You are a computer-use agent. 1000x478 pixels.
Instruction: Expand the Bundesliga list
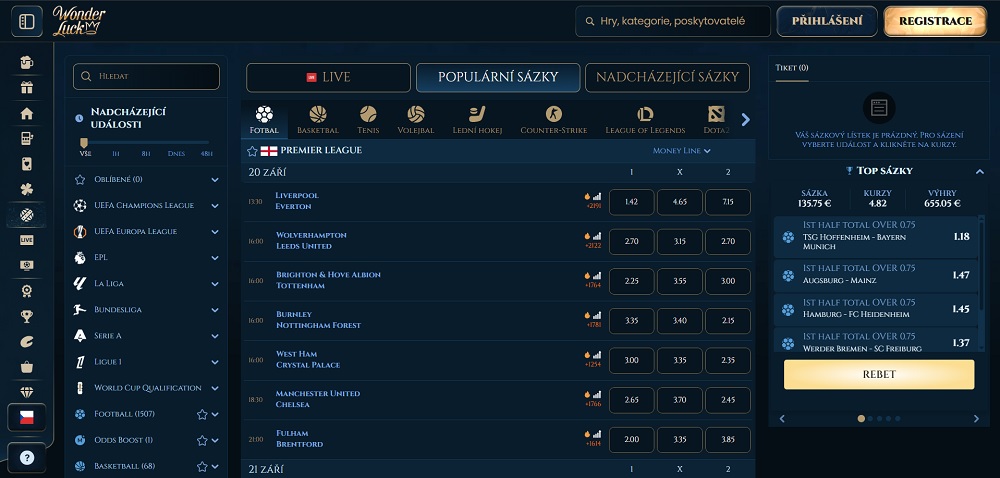pyautogui.click(x=215, y=310)
